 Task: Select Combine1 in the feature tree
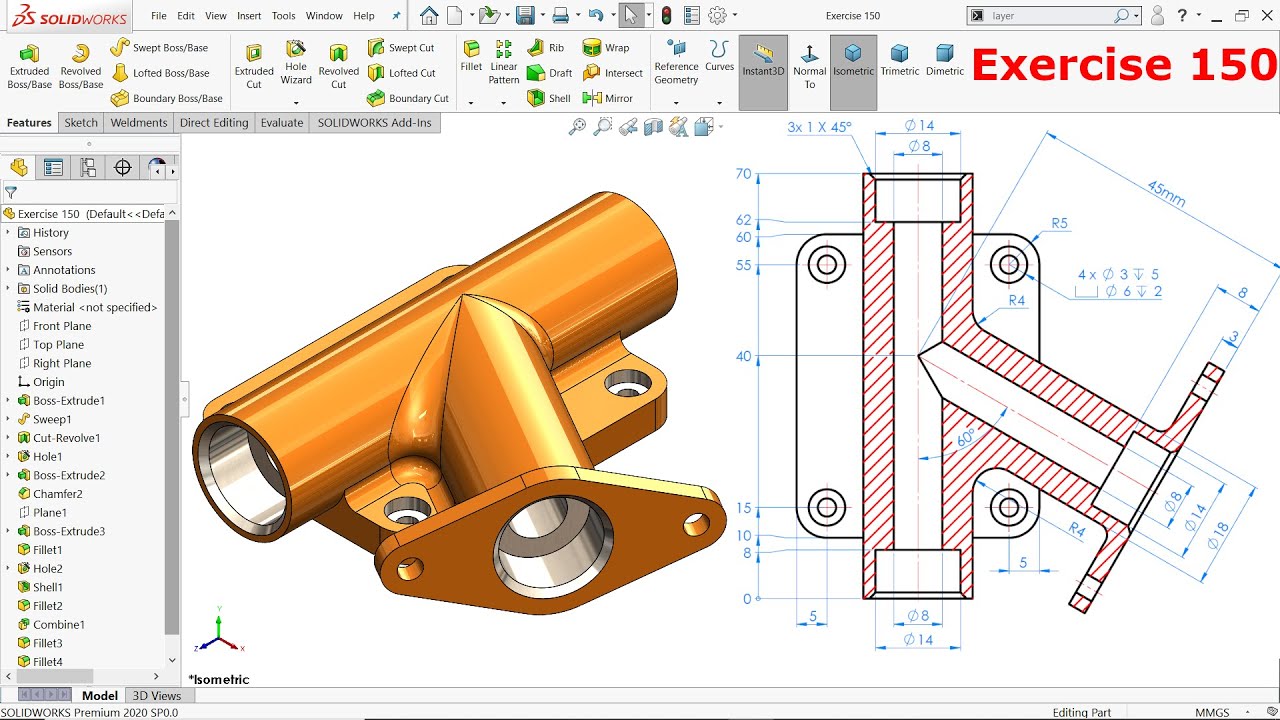pyautogui.click(x=50, y=624)
